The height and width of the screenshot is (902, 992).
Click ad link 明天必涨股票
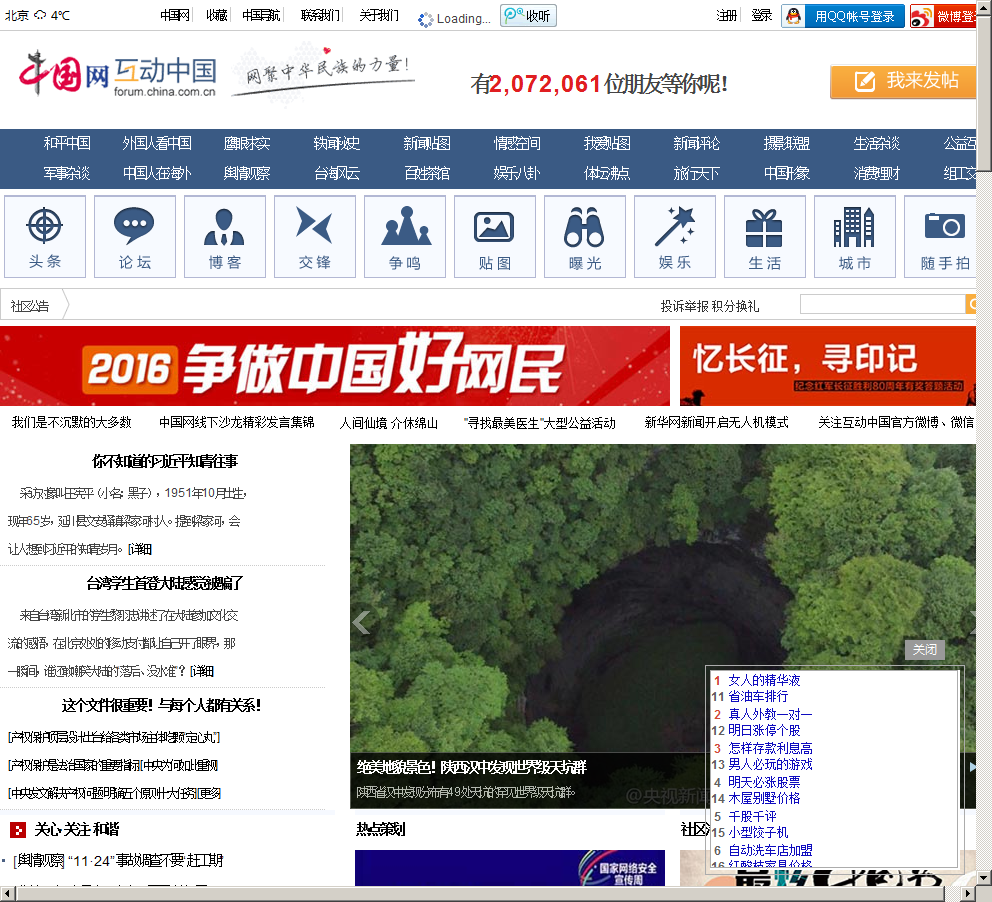tap(764, 782)
